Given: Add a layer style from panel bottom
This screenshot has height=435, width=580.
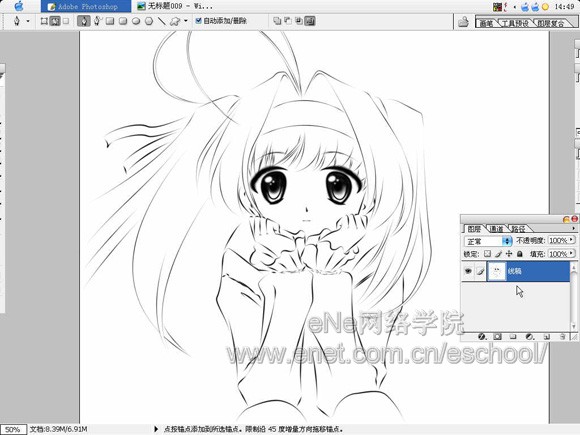Looking at the screenshot, I should pos(482,337).
